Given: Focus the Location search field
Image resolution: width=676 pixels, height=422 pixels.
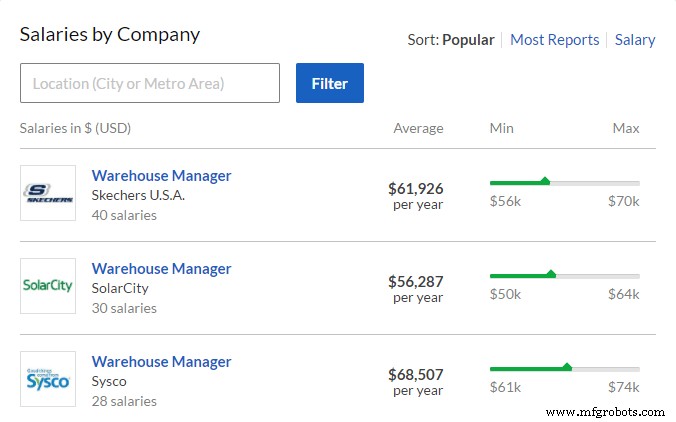Looking at the screenshot, I should coord(150,83).
